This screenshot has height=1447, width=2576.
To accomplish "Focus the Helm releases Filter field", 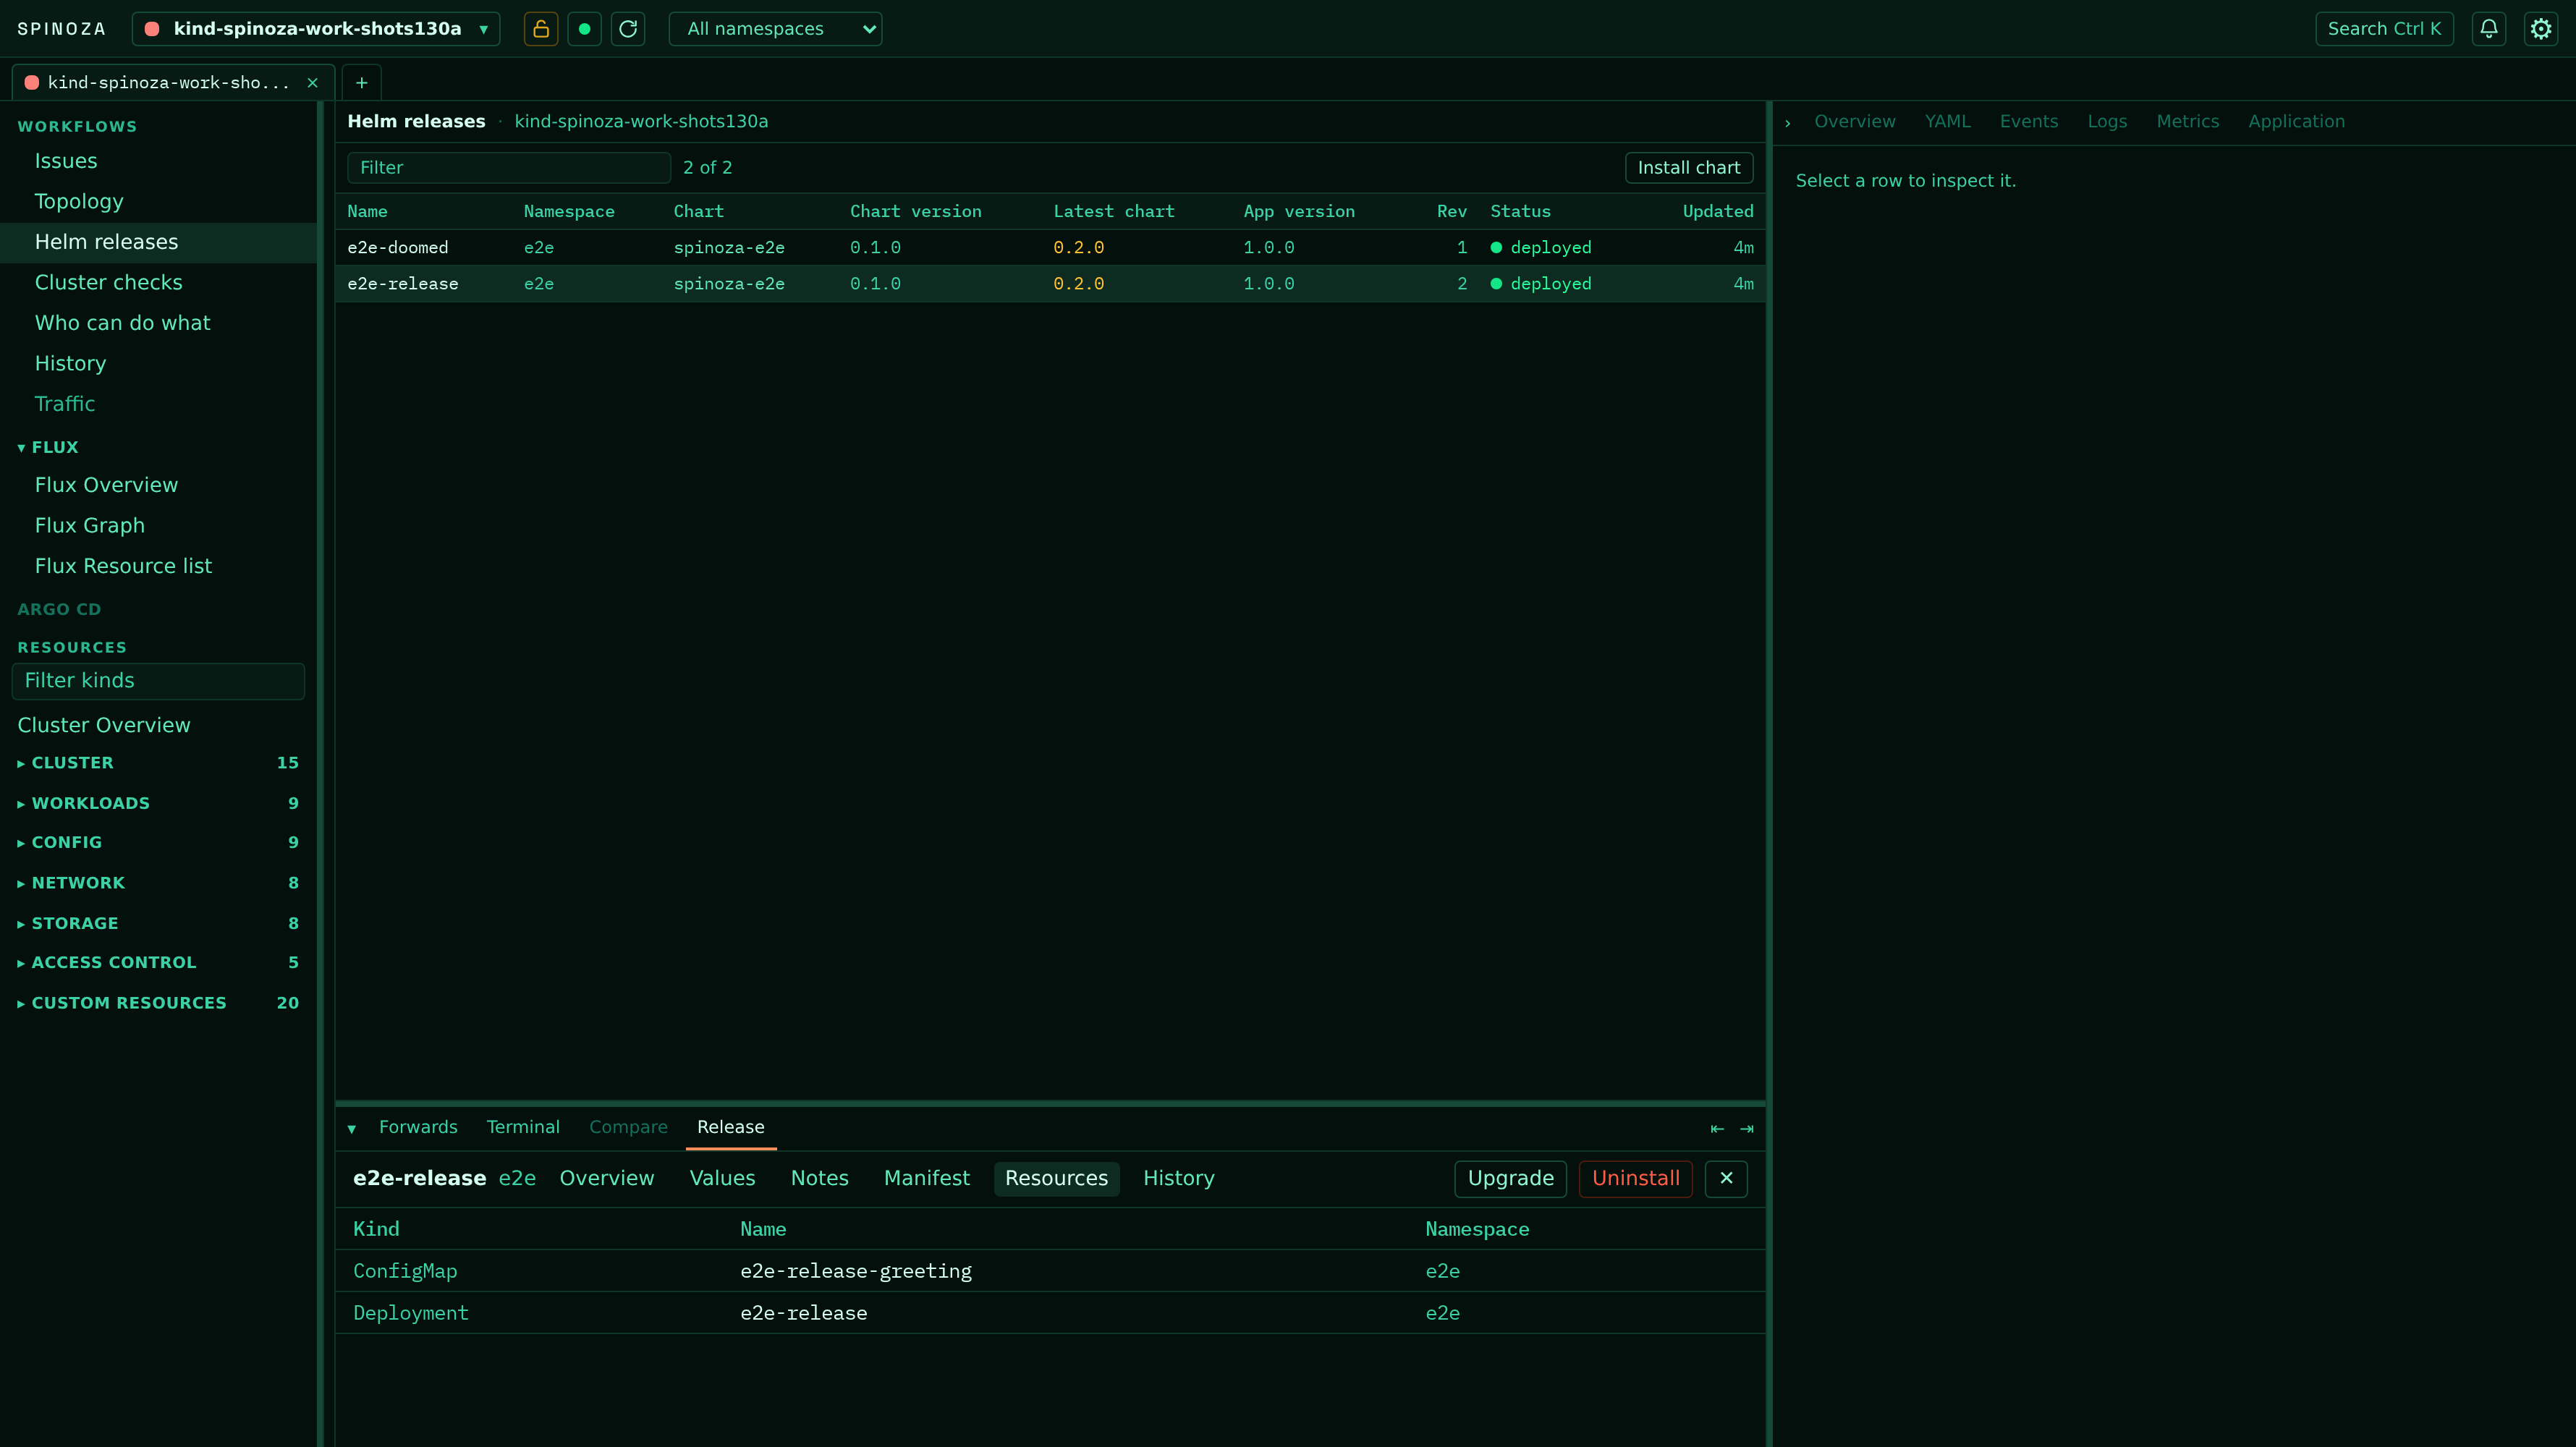I will click(508, 168).
